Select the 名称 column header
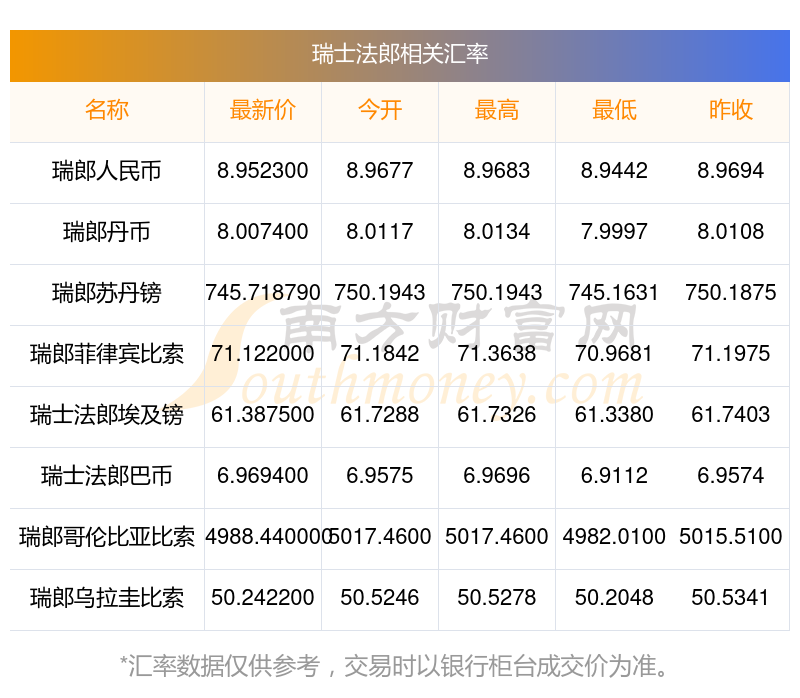800x698 pixels. 107,110
